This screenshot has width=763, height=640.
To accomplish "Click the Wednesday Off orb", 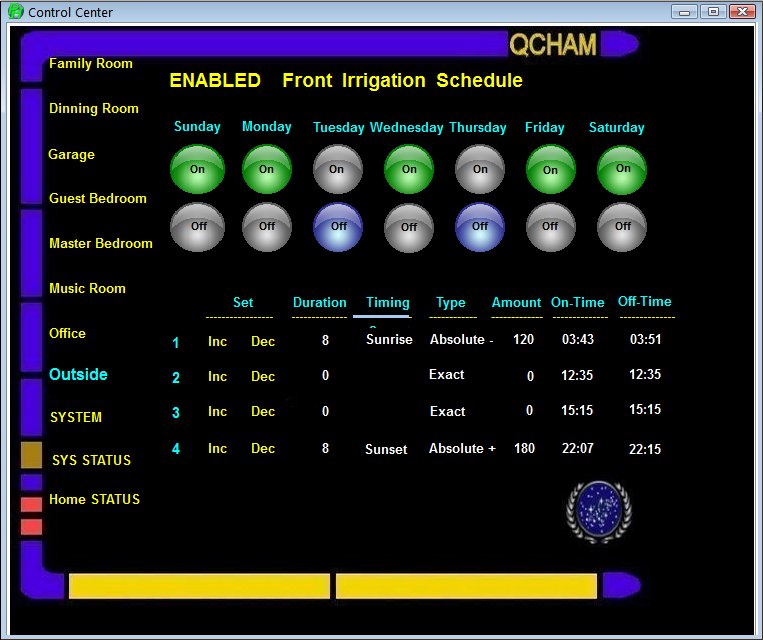I will coord(409,227).
